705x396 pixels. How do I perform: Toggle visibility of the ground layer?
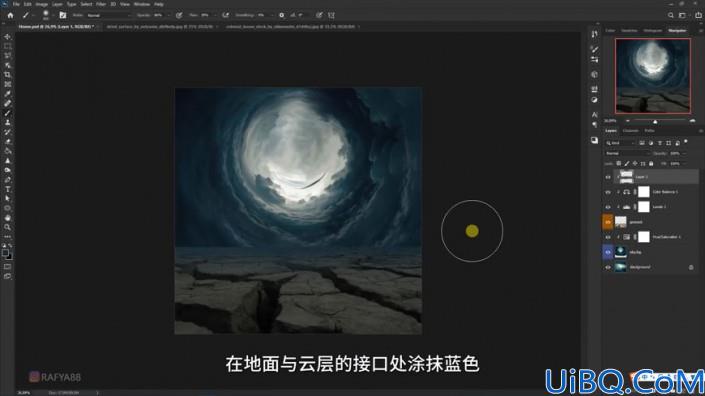608,222
